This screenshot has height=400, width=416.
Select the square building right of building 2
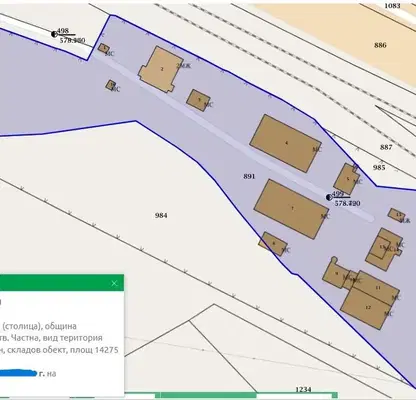click(x=198, y=100)
